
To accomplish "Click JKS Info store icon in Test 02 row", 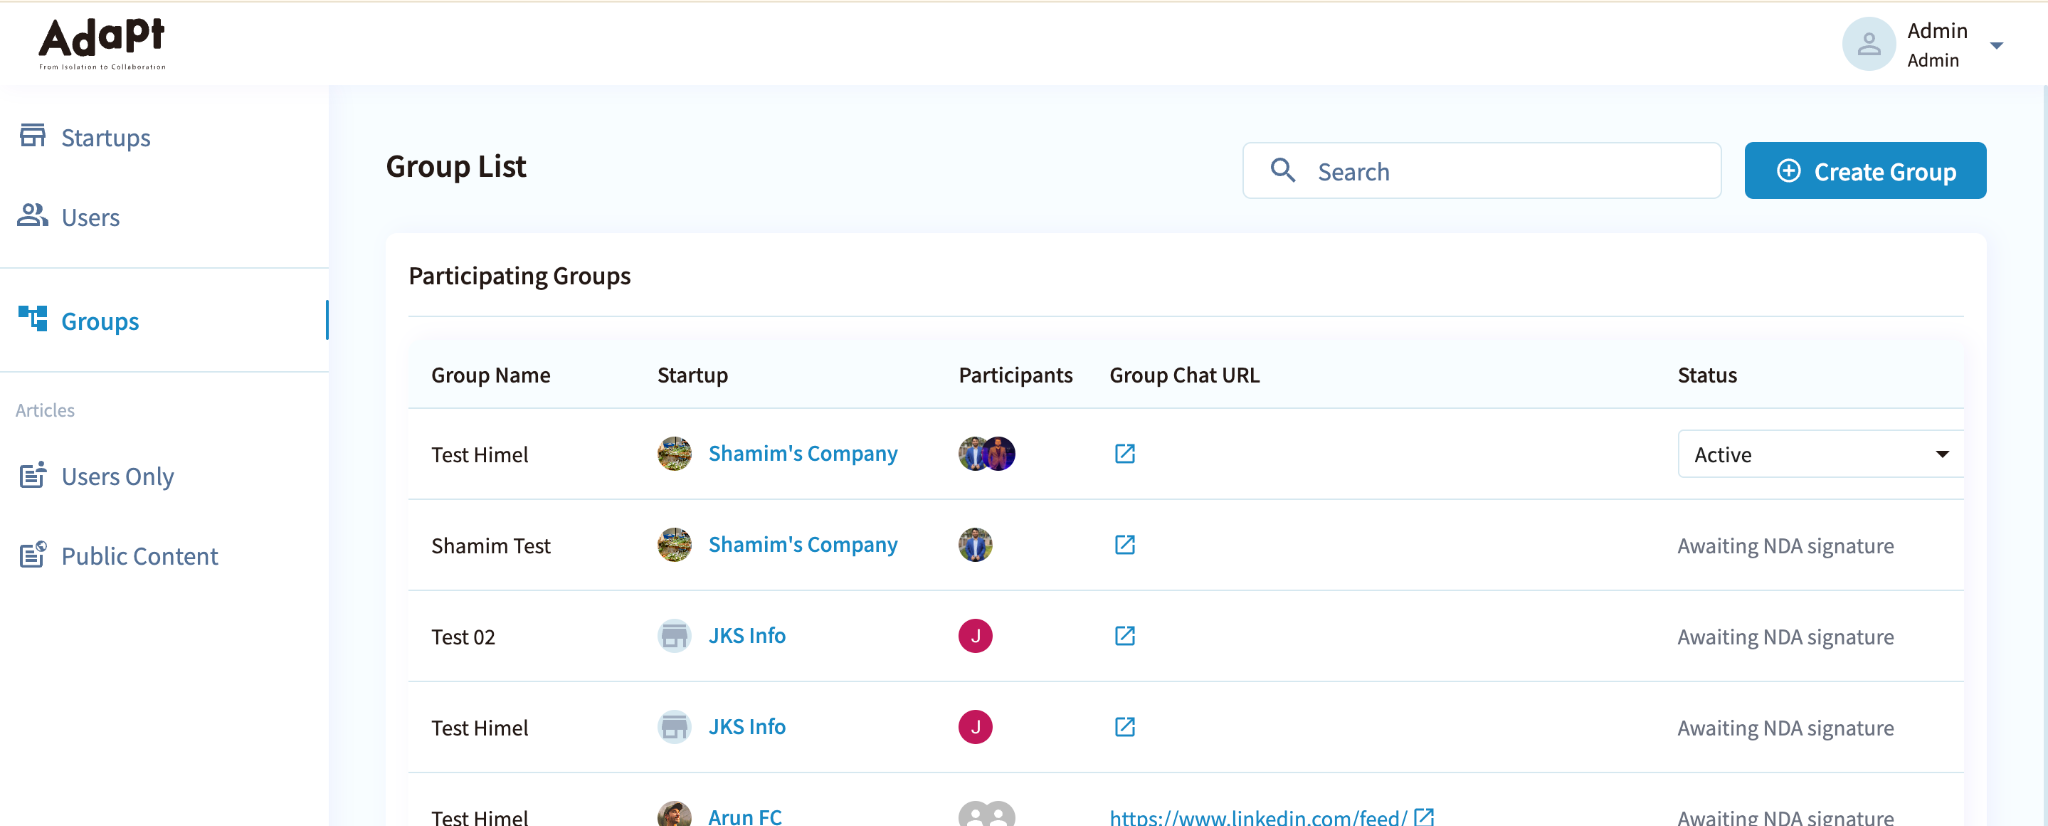I will pyautogui.click(x=675, y=636).
